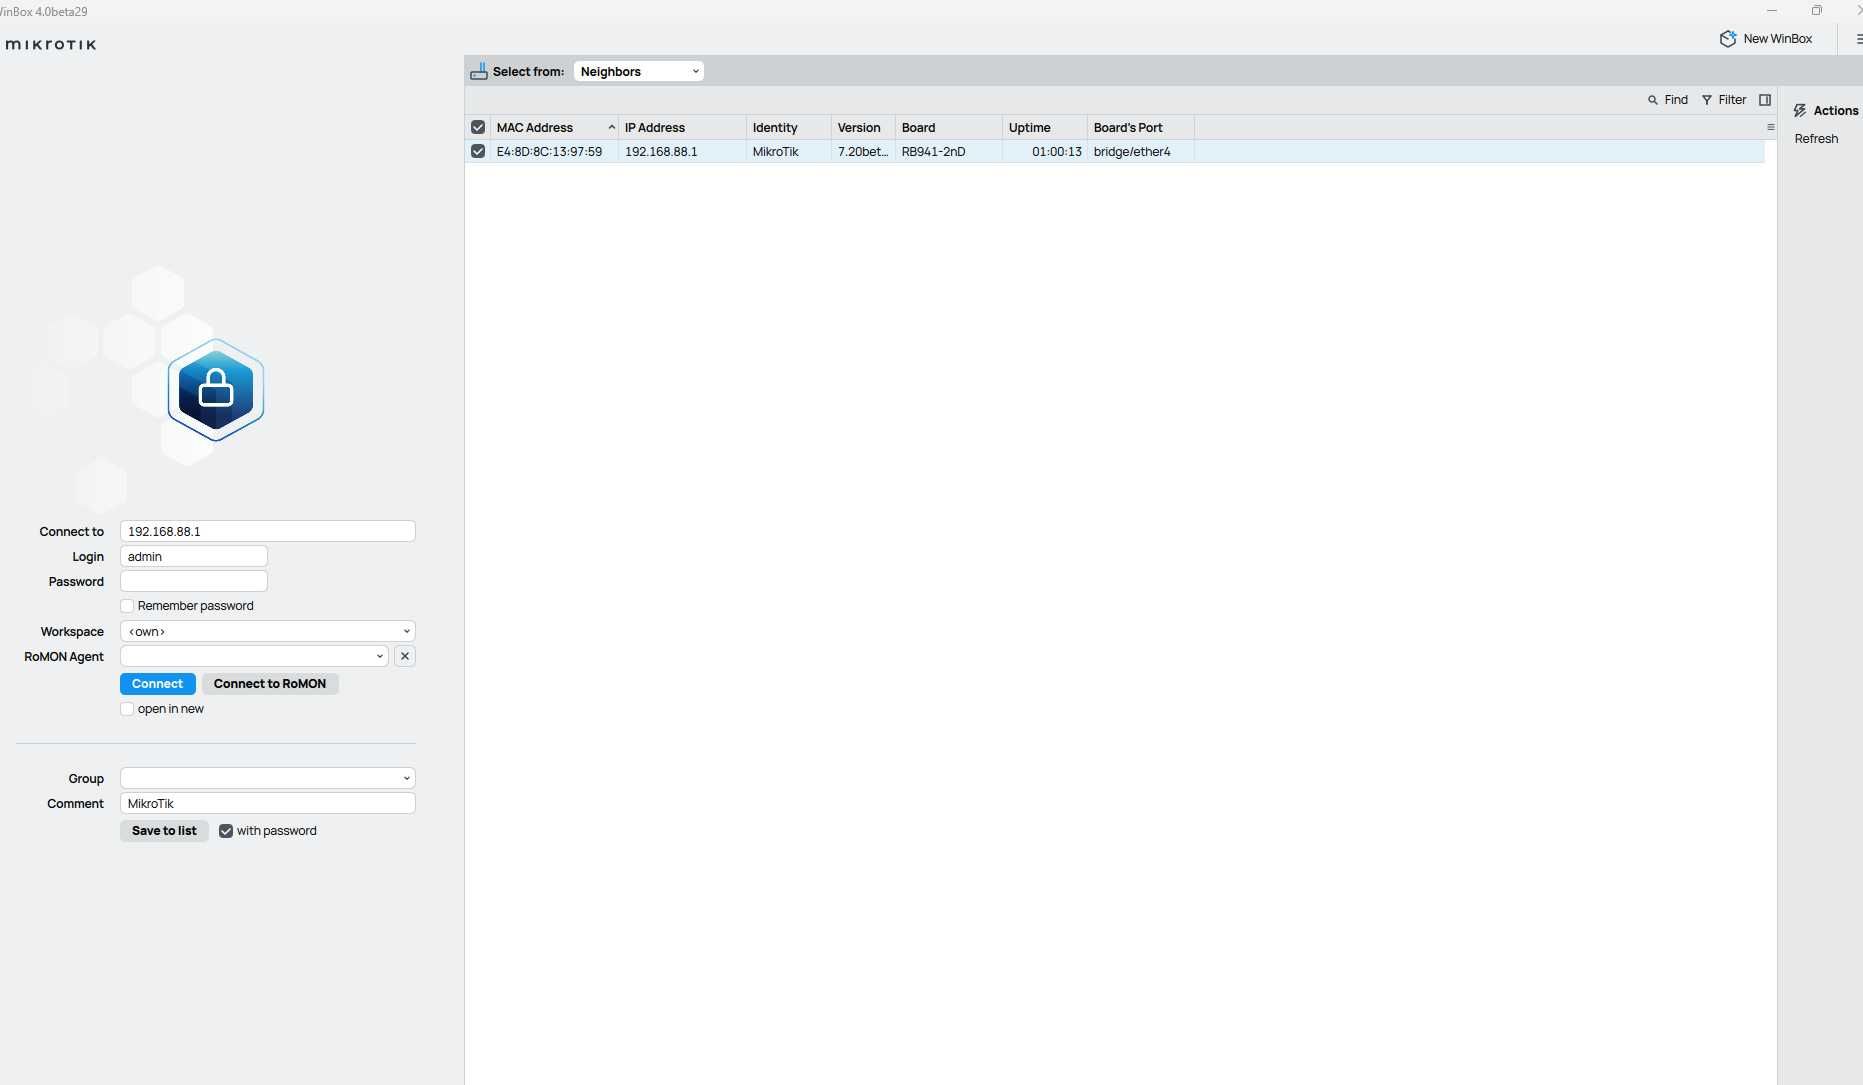Open the column options icon at table right
The width and height of the screenshot is (1863, 1085).
(x=1770, y=127)
